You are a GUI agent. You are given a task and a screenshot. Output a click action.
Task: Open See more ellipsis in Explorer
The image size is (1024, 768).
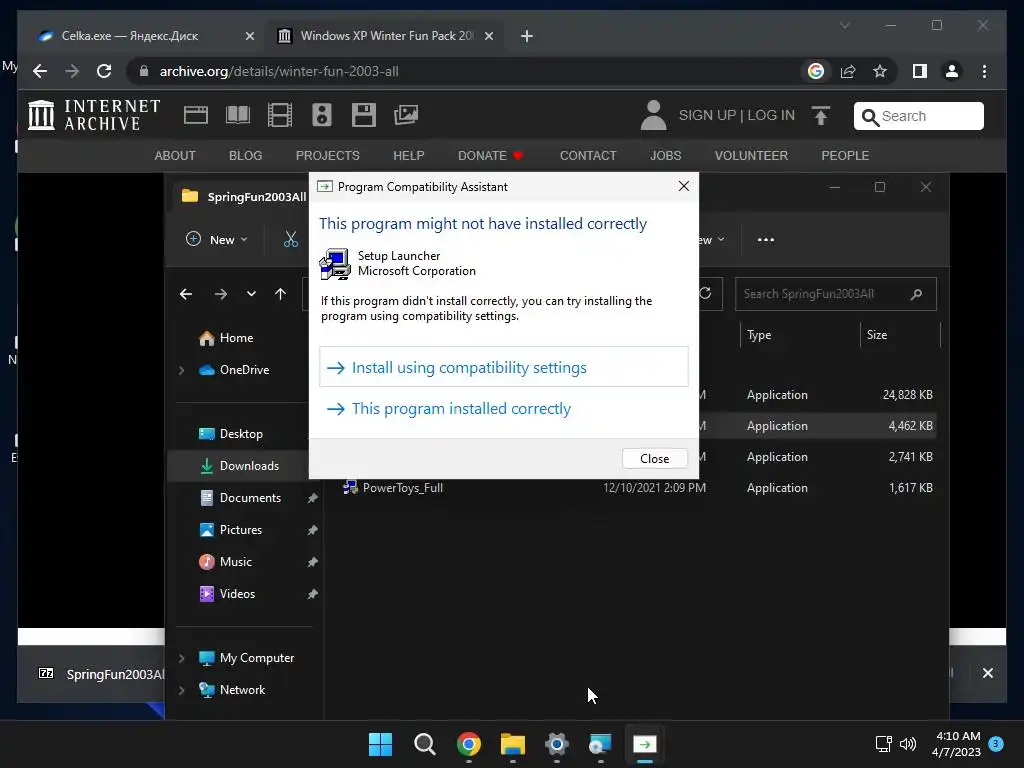[x=765, y=240]
